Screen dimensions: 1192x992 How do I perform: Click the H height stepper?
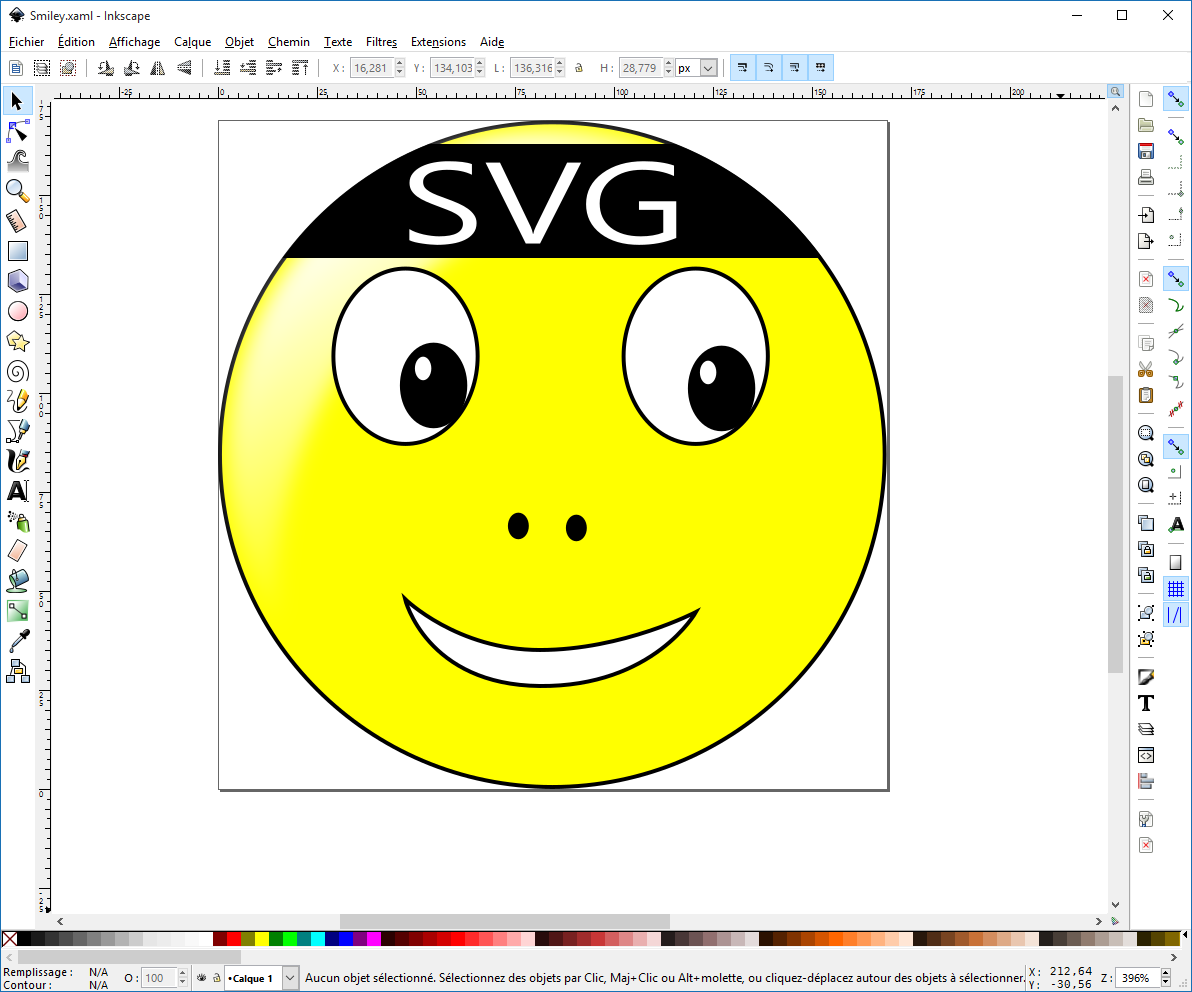click(668, 68)
